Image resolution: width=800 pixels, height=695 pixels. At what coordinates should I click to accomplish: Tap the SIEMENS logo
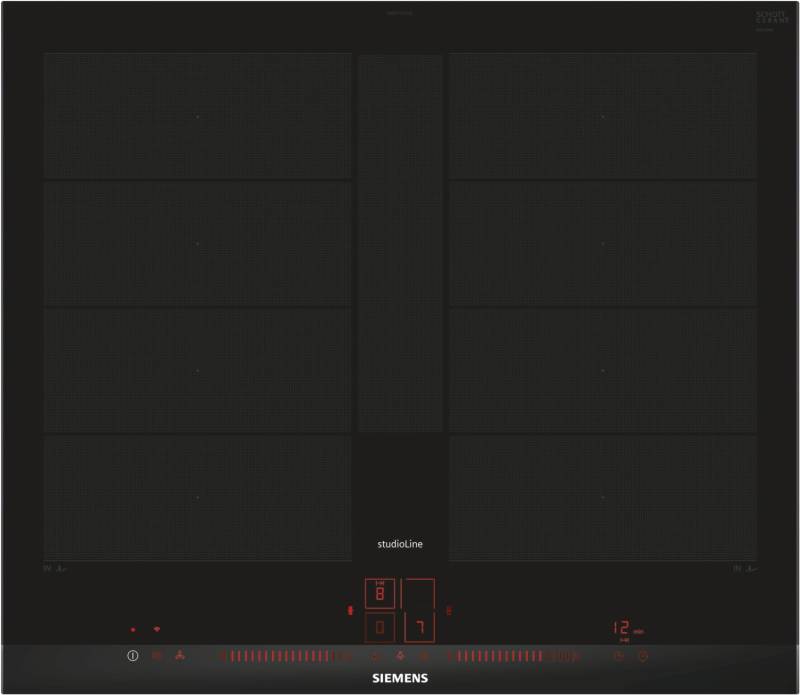tap(400, 678)
